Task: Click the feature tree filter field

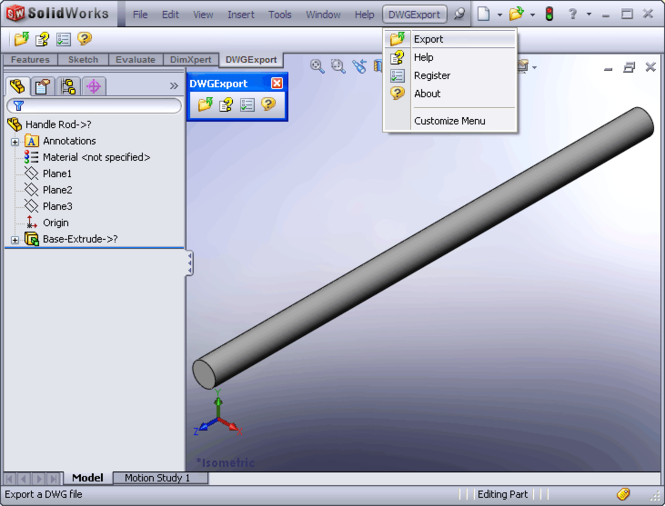Action: coord(94,106)
